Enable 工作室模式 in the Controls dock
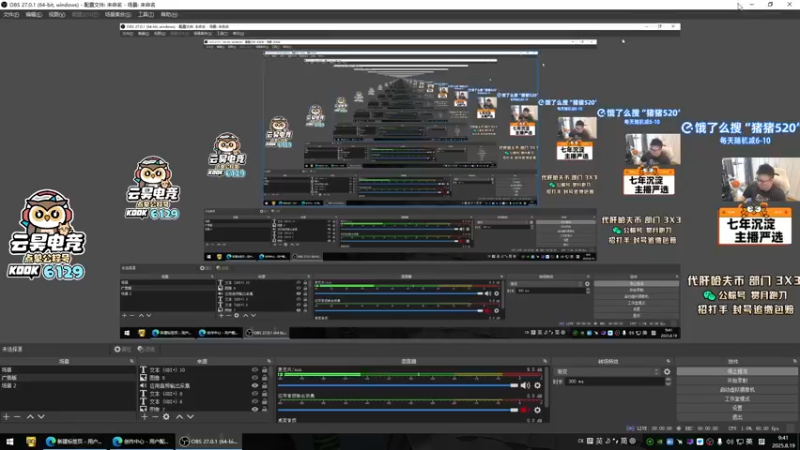This screenshot has height=450, width=800. (737, 399)
